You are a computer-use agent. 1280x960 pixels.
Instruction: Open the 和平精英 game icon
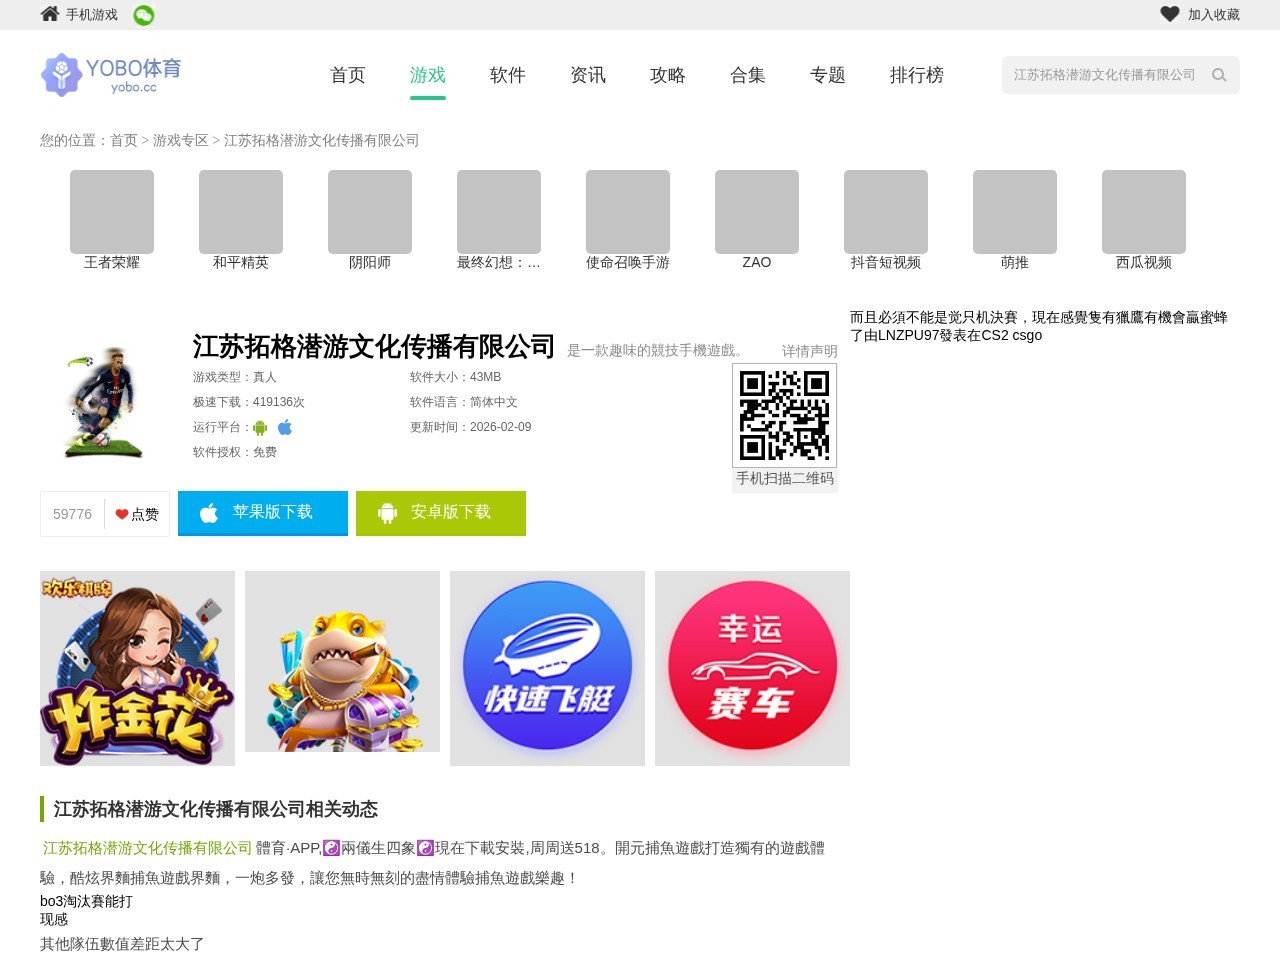pyautogui.click(x=241, y=212)
